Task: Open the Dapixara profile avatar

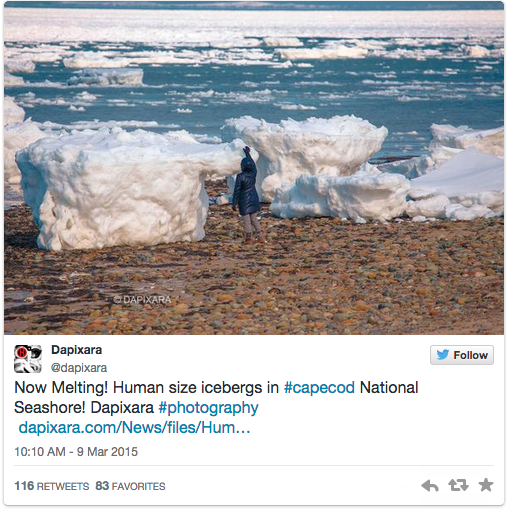Action: pyautogui.click(x=28, y=359)
